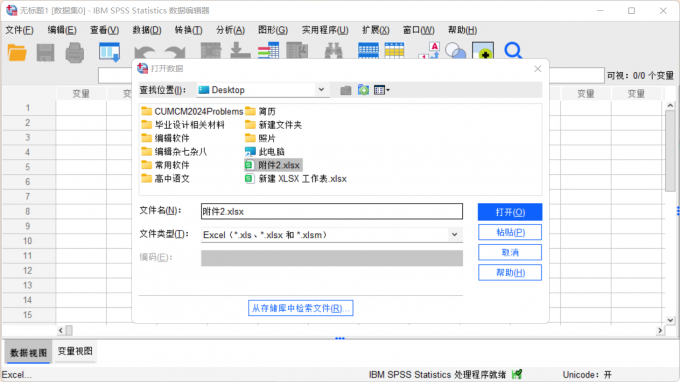Open the 查看(V) menu
This screenshot has width=680, height=382.
105,30
